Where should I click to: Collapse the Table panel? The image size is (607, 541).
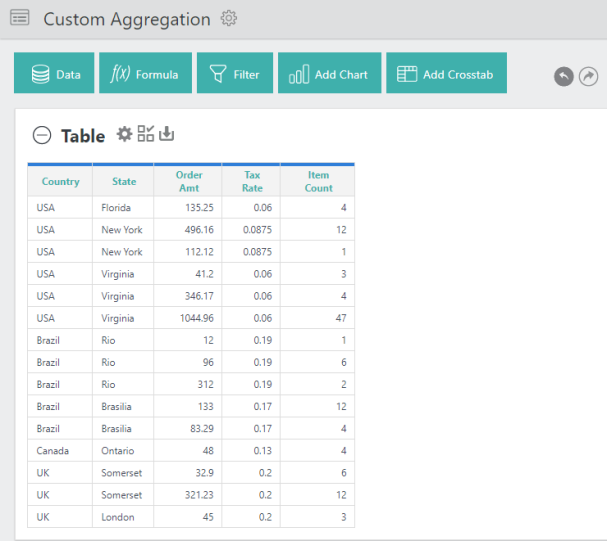pyautogui.click(x=42, y=135)
